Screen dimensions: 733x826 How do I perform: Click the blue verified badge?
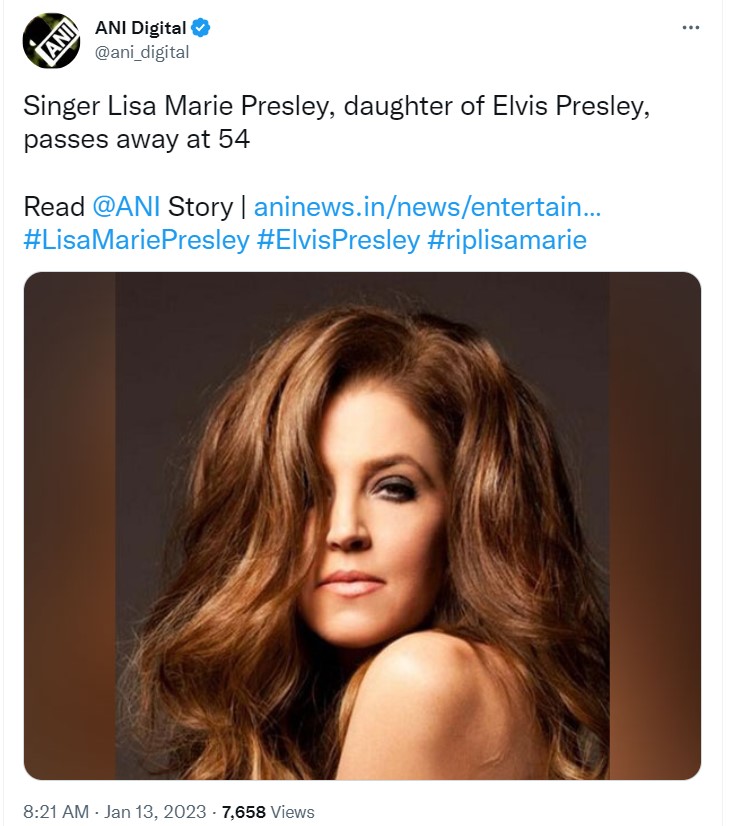(200, 29)
